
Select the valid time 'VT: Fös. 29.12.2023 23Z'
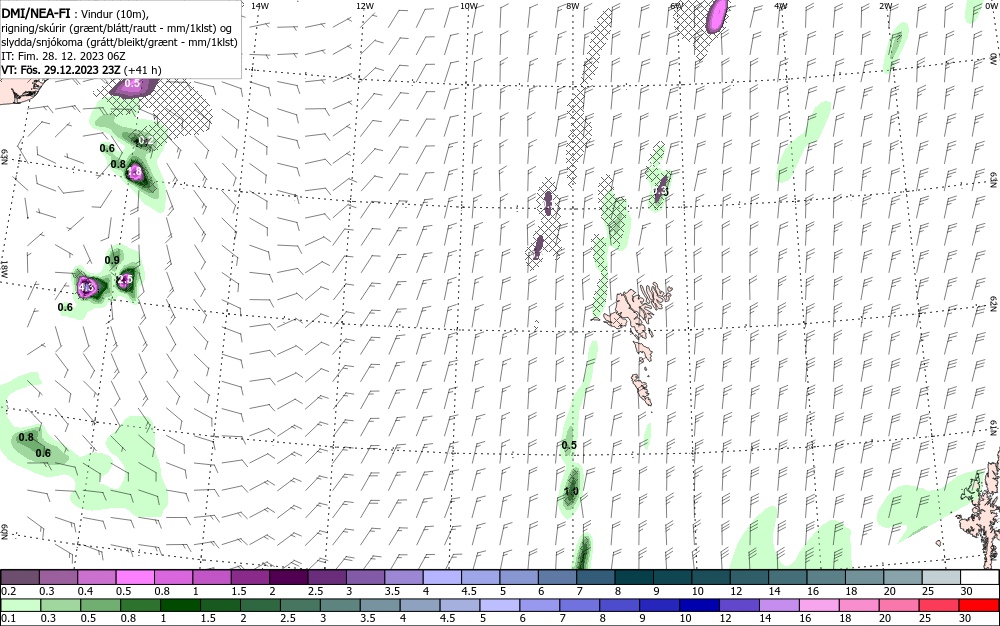coord(61,70)
